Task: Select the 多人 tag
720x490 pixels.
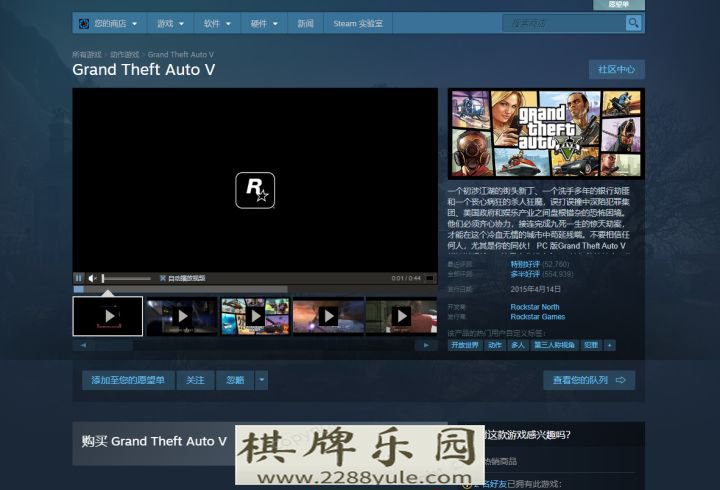Action: (x=518, y=345)
